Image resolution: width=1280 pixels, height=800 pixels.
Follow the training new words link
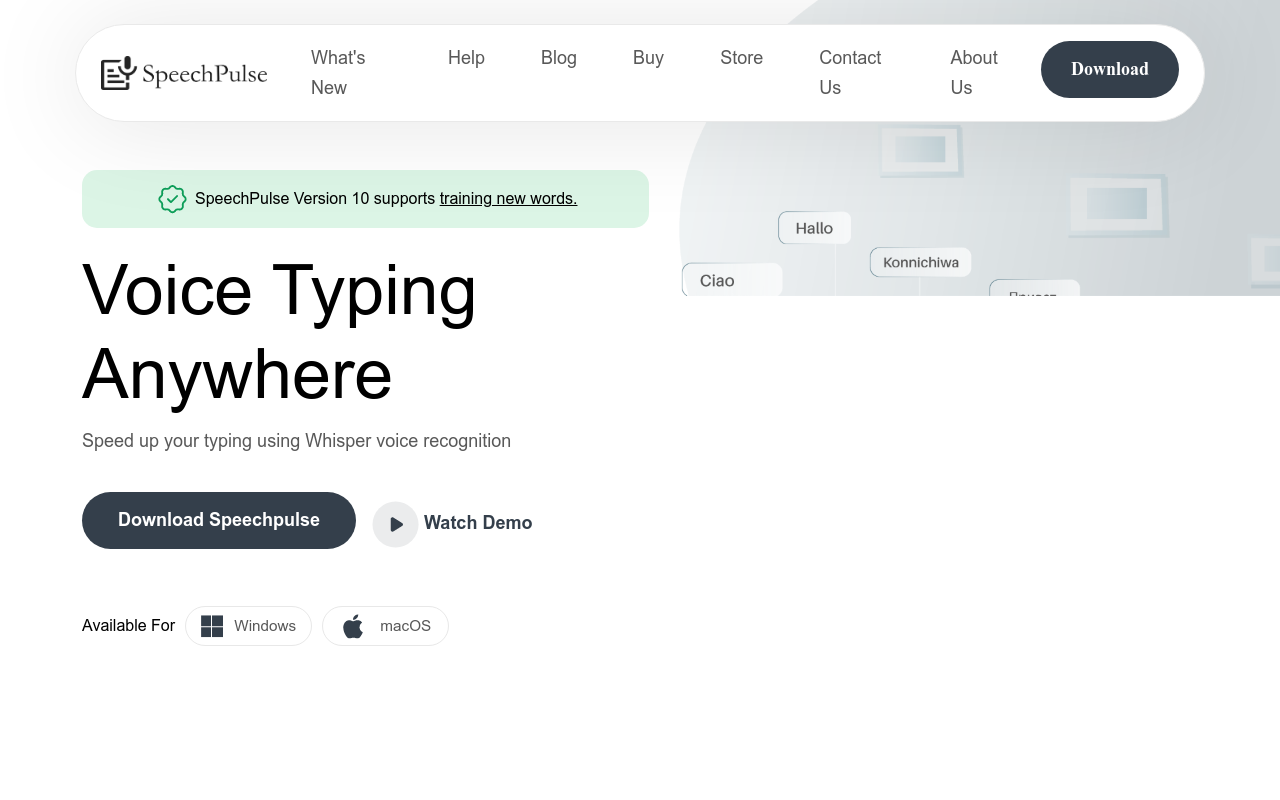click(508, 198)
